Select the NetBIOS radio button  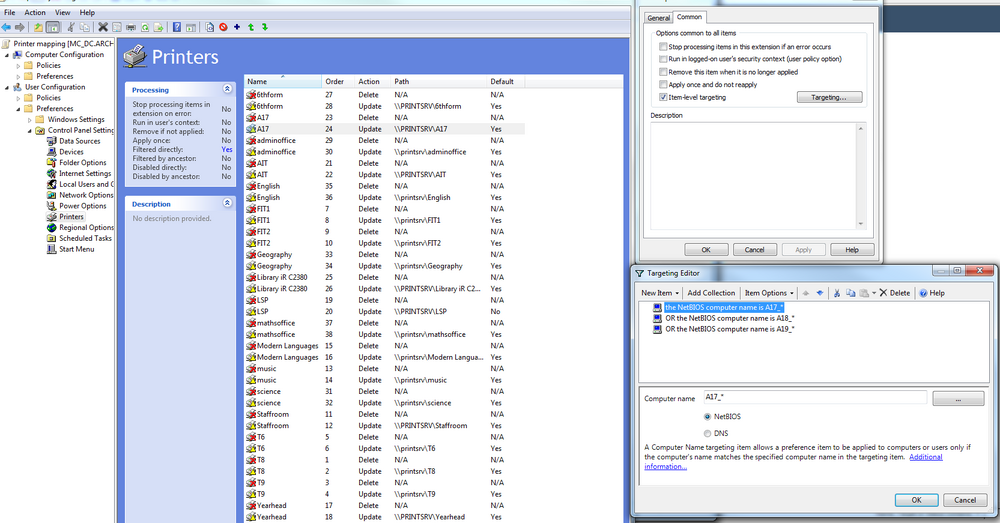[x=707, y=416]
